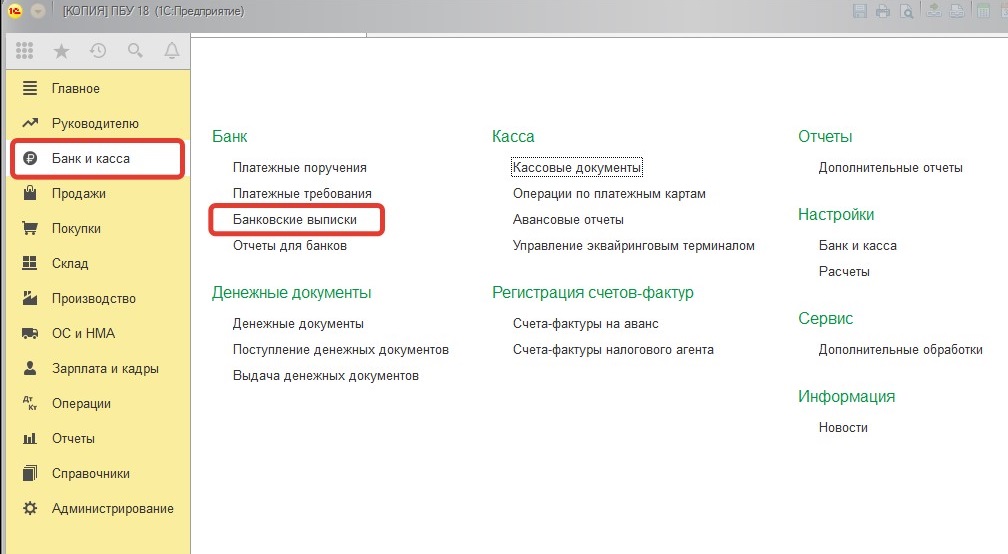Viewport: 1008px width, 554px height.
Task: Open the Банк и касса settings link
Action: (x=858, y=246)
